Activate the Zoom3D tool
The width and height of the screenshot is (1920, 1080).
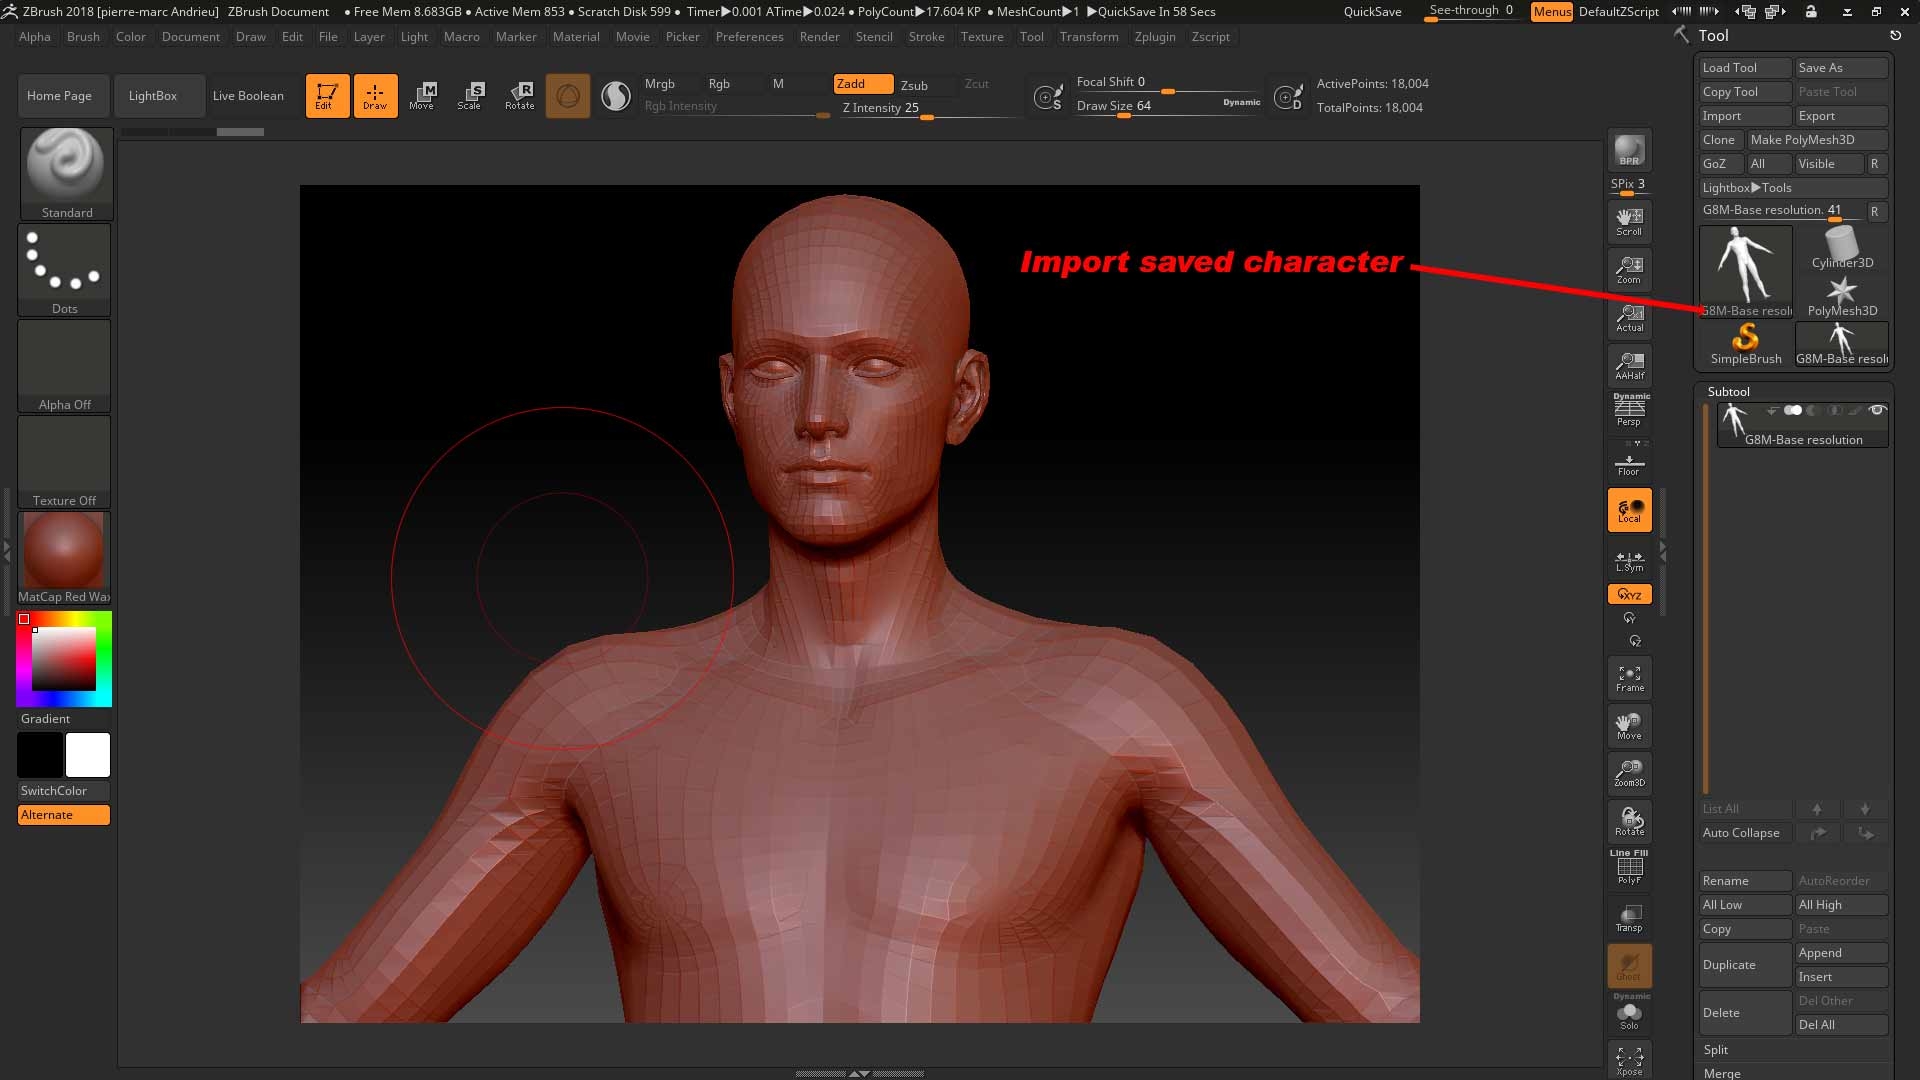coord(1629,771)
